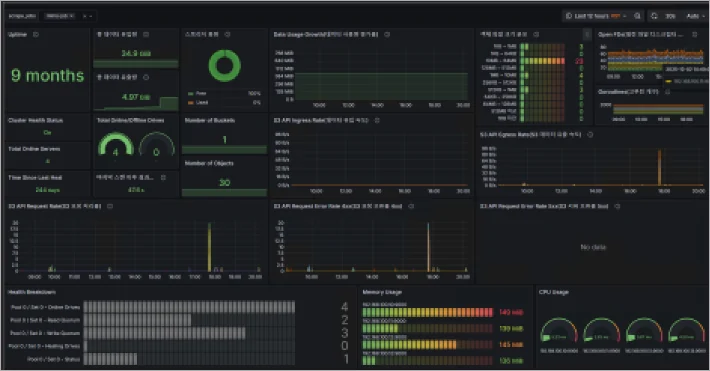This screenshot has height=371, width=710.
Task: Open the Total Online Servers panel title menu
Action: [34, 149]
